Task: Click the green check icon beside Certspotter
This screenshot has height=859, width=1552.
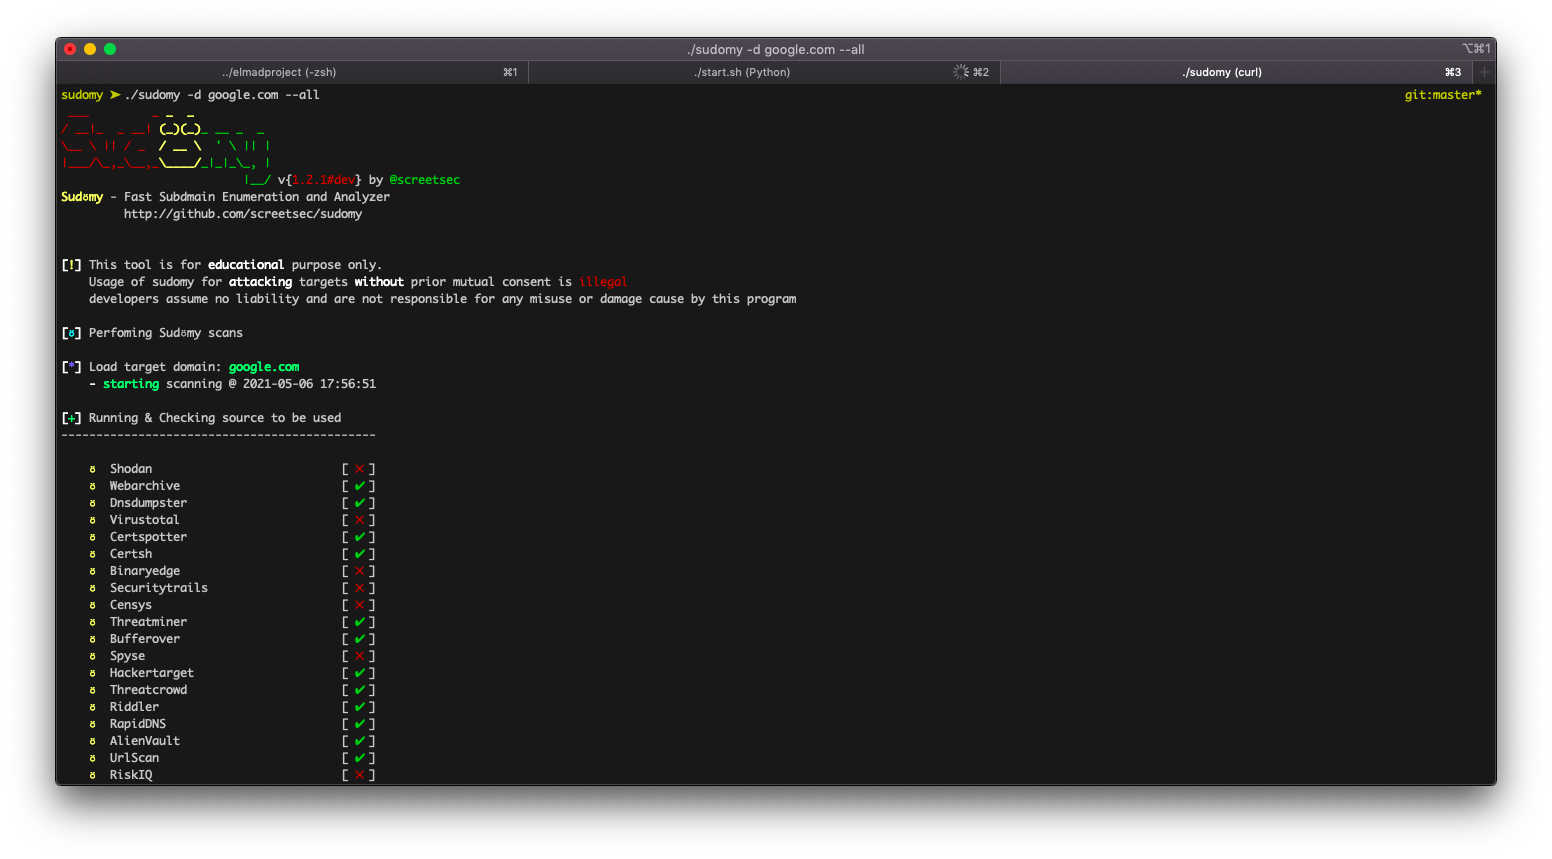Action: [359, 536]
